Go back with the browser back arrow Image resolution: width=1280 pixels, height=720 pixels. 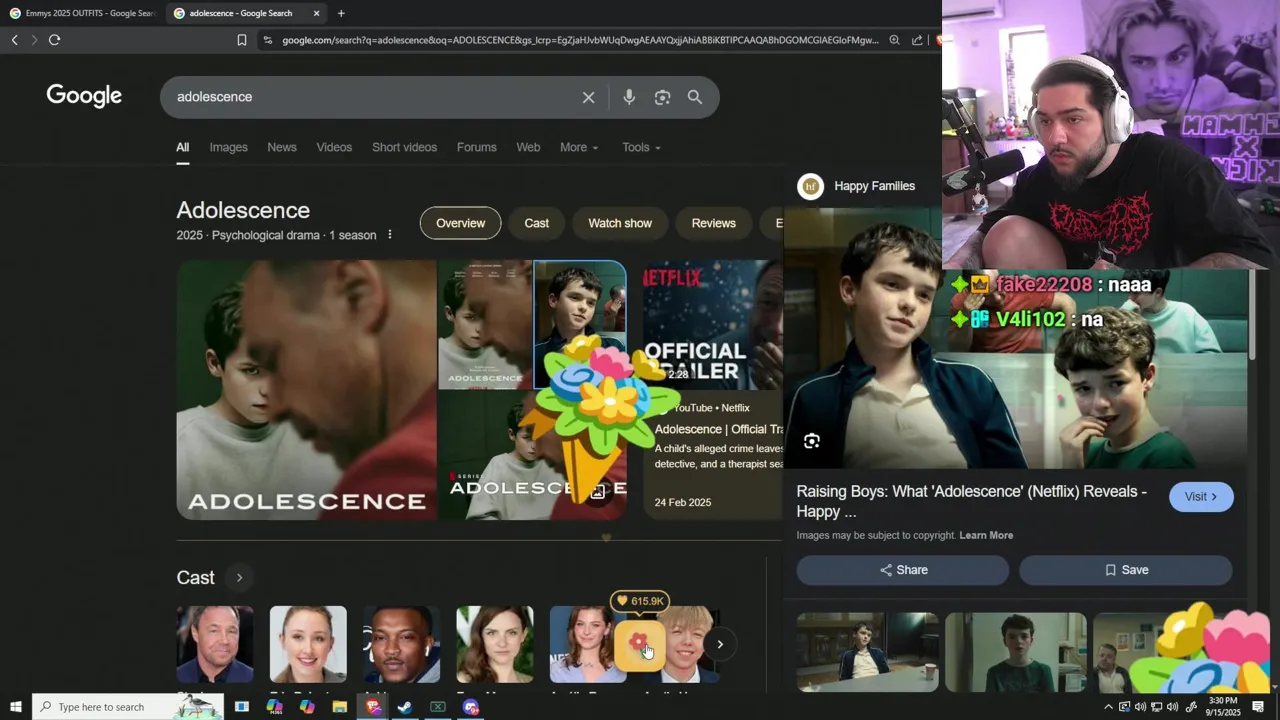(14, 40)
